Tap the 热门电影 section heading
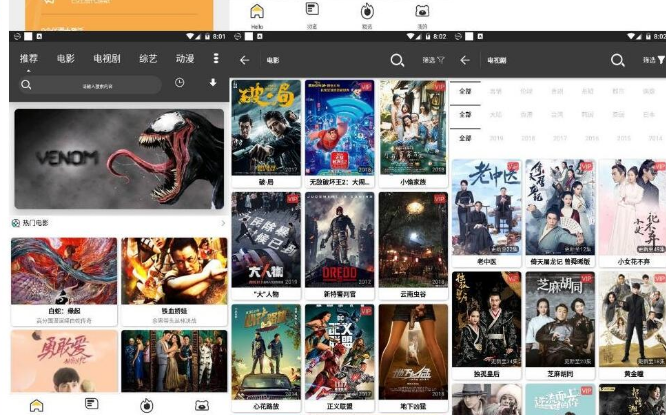Screen dimensions: 666x415 35,223
